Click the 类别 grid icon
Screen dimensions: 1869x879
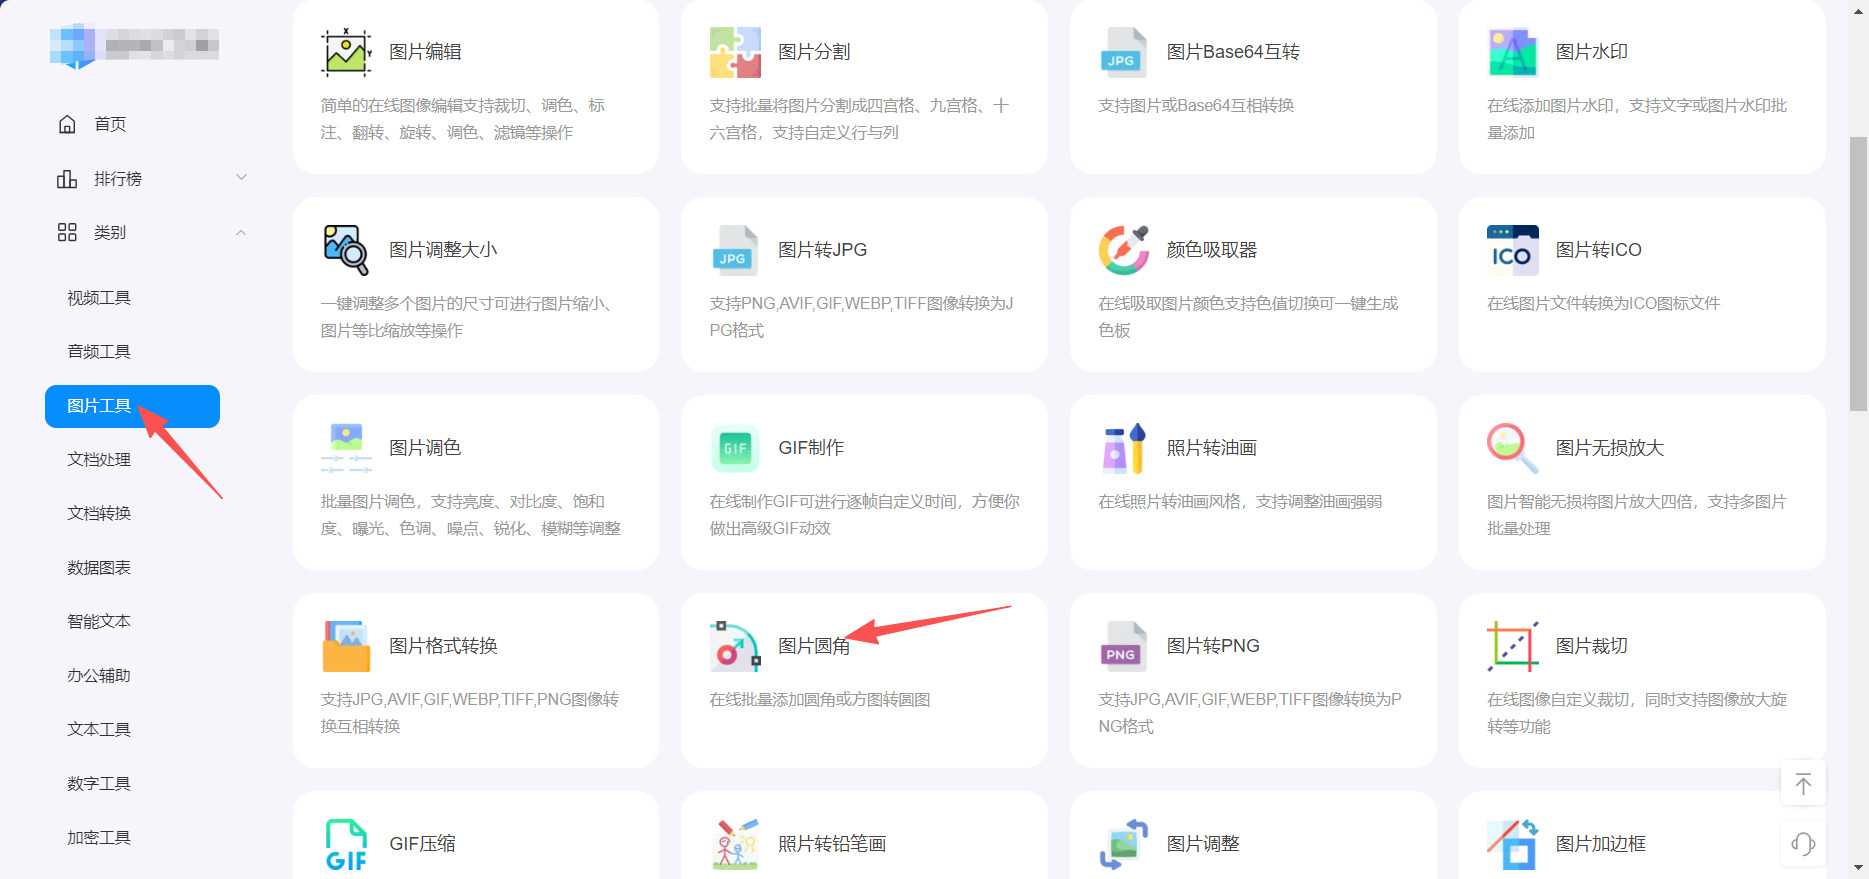[x=67, y=232]
